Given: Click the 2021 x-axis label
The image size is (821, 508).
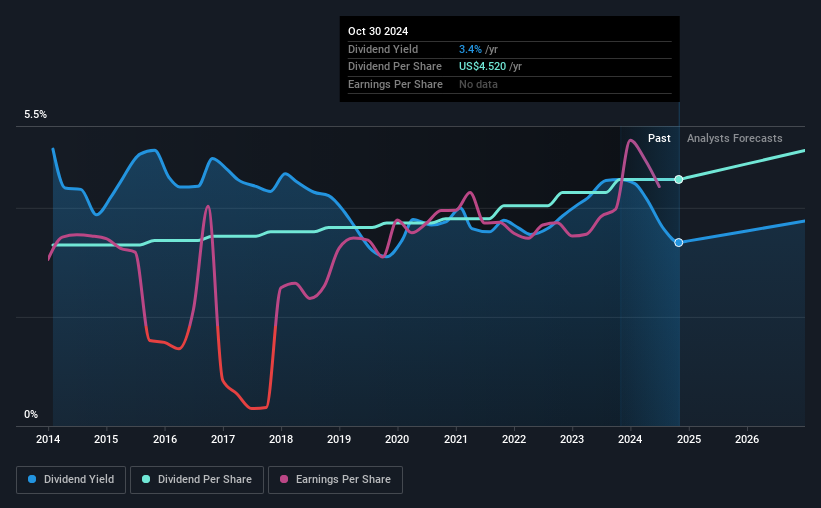Looking at the screenshot, I should (x=456, y=439).
